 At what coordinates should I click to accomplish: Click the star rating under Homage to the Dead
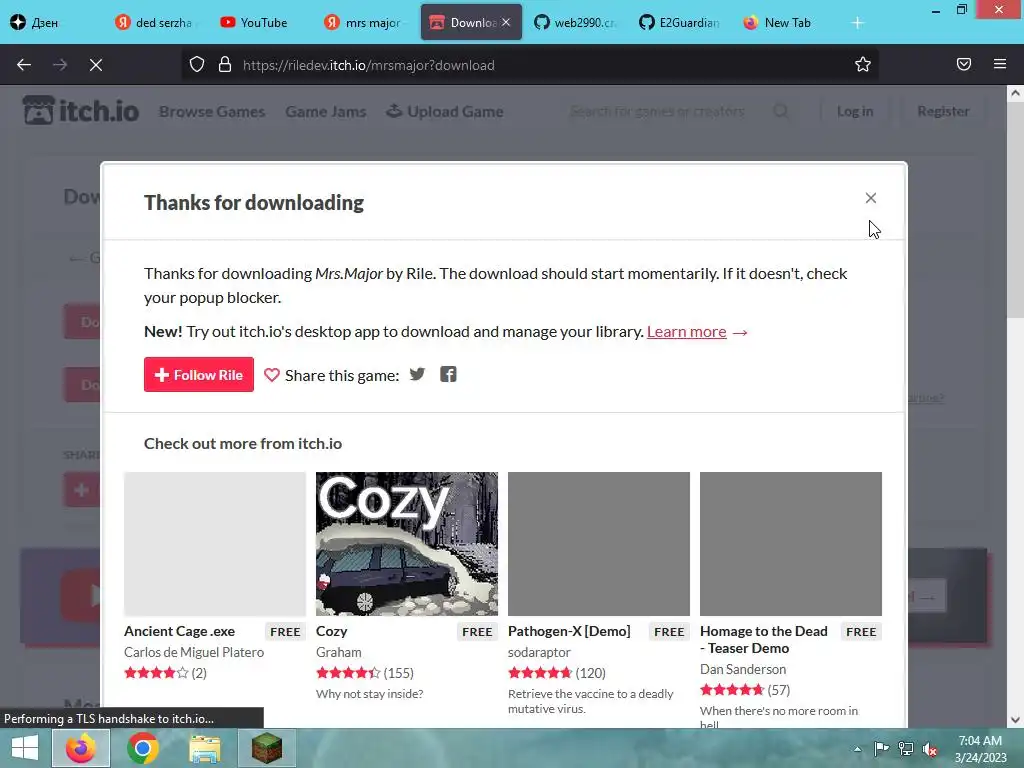pos(732,690)
